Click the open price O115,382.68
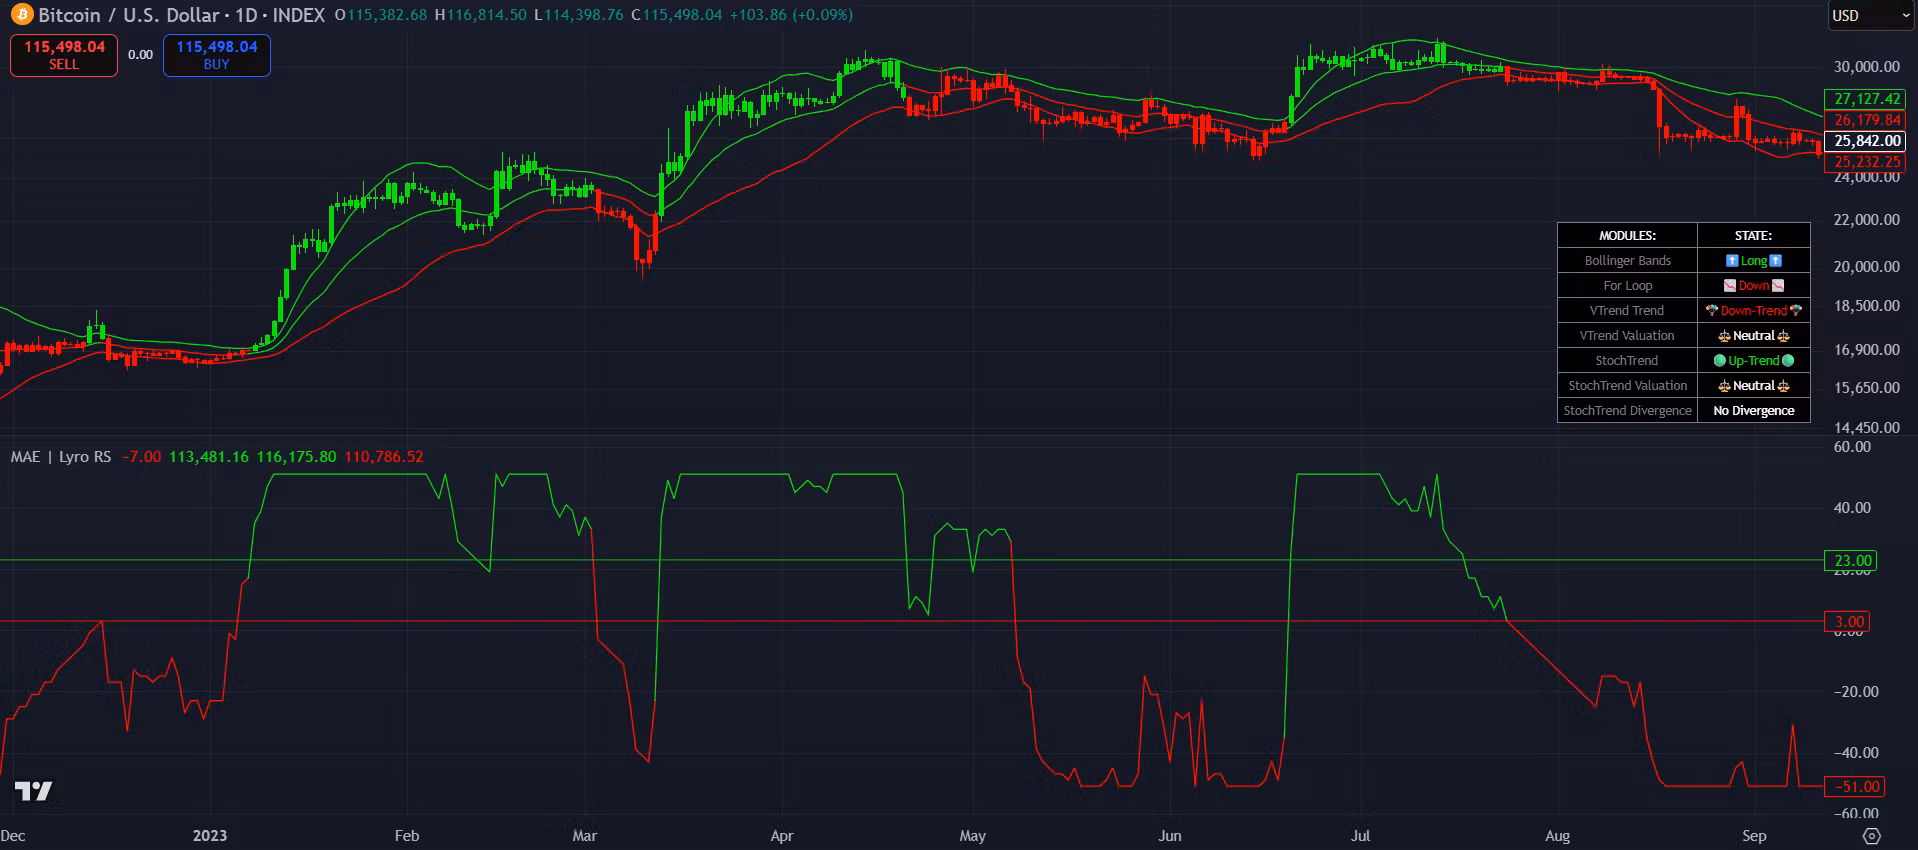This screenshot has height=850, width=1918. 381,15
